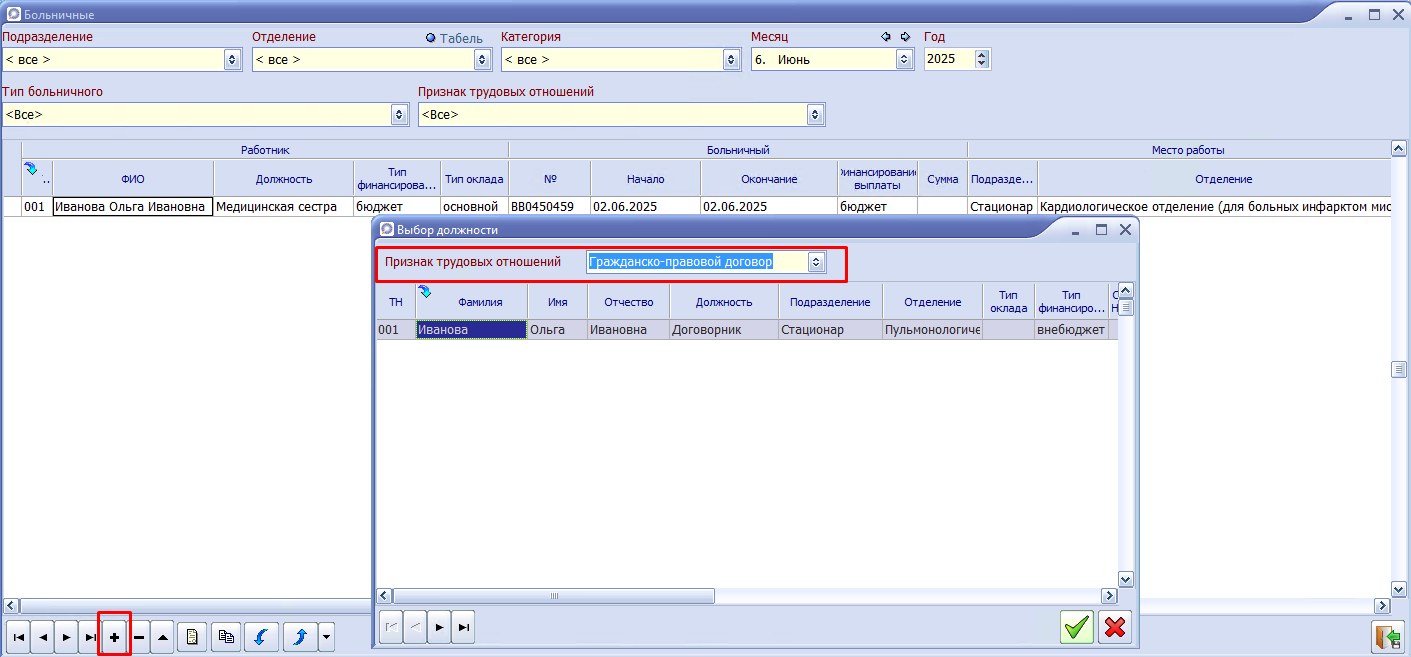
Task: Expand the Тип больничного combo box
Action: pyautogui.click(x=400, y=115)
